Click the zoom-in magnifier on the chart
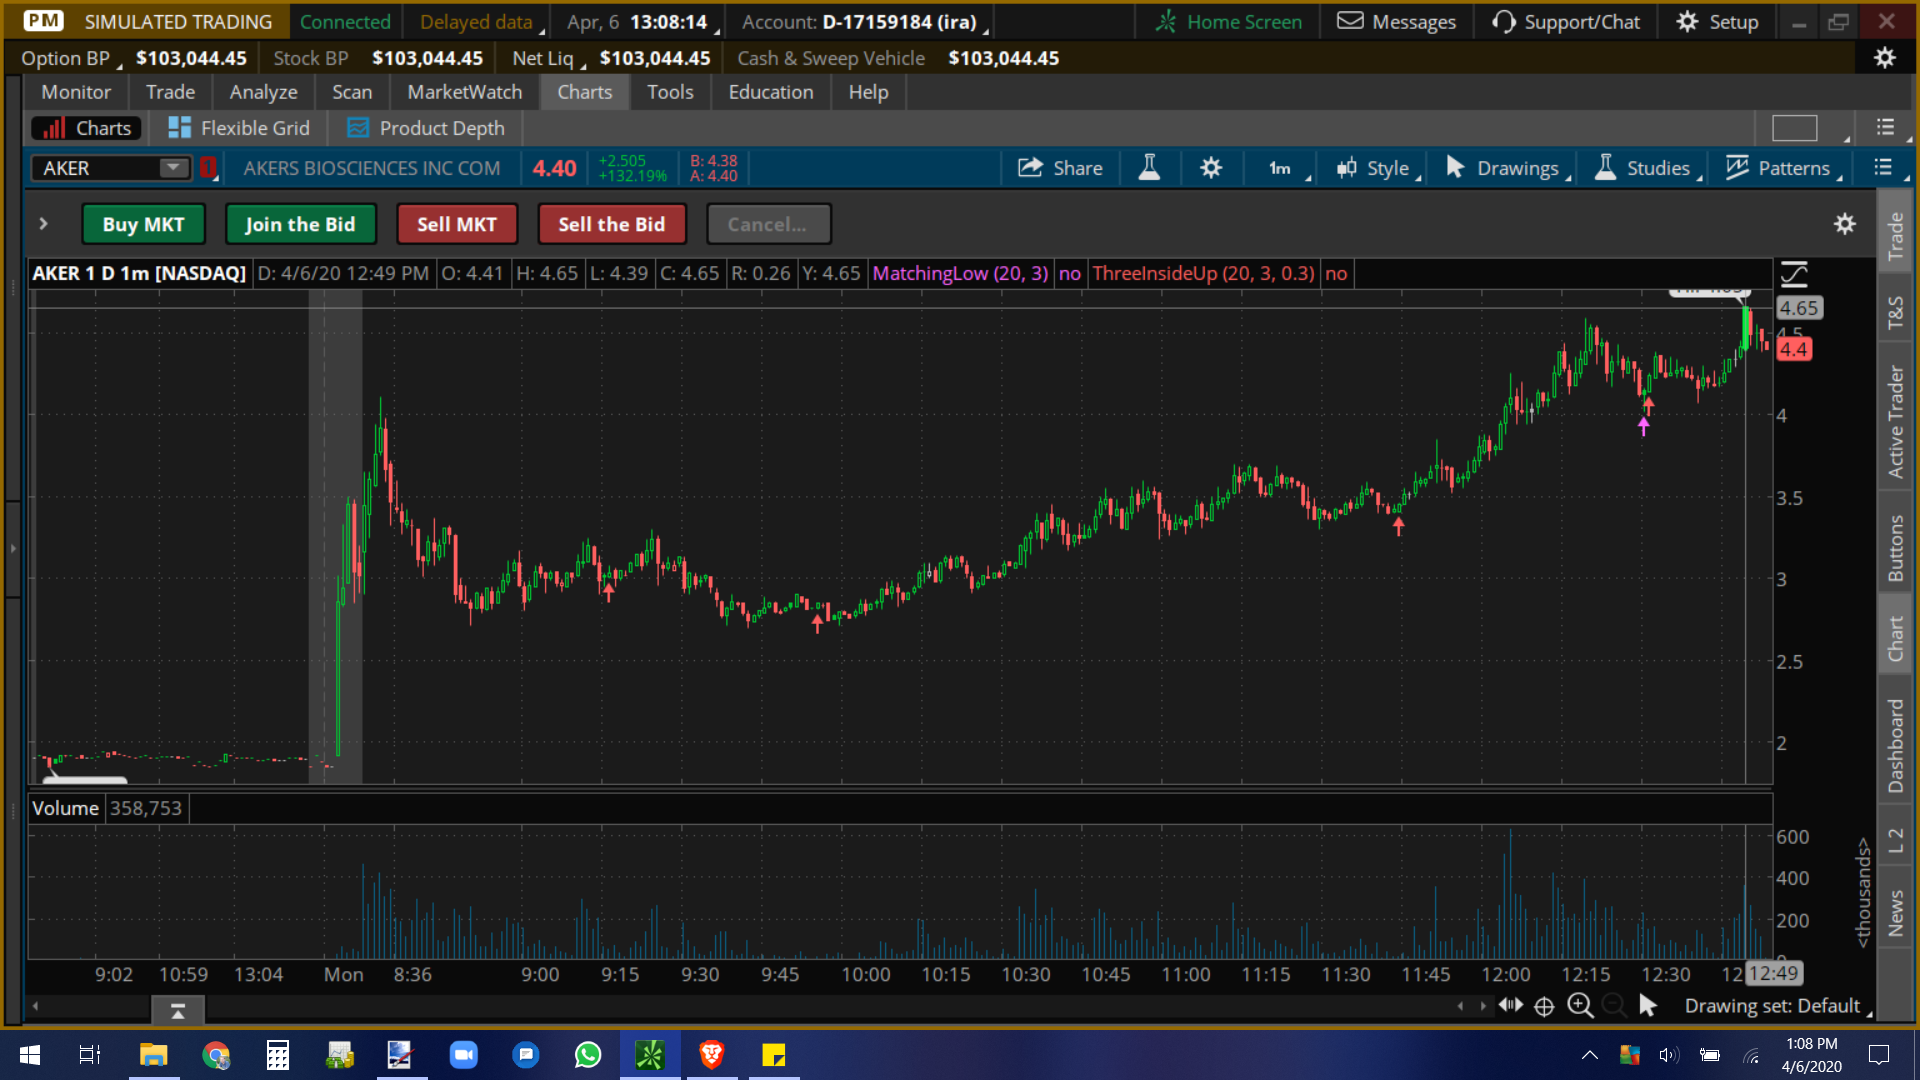 coord(1580,1006)
